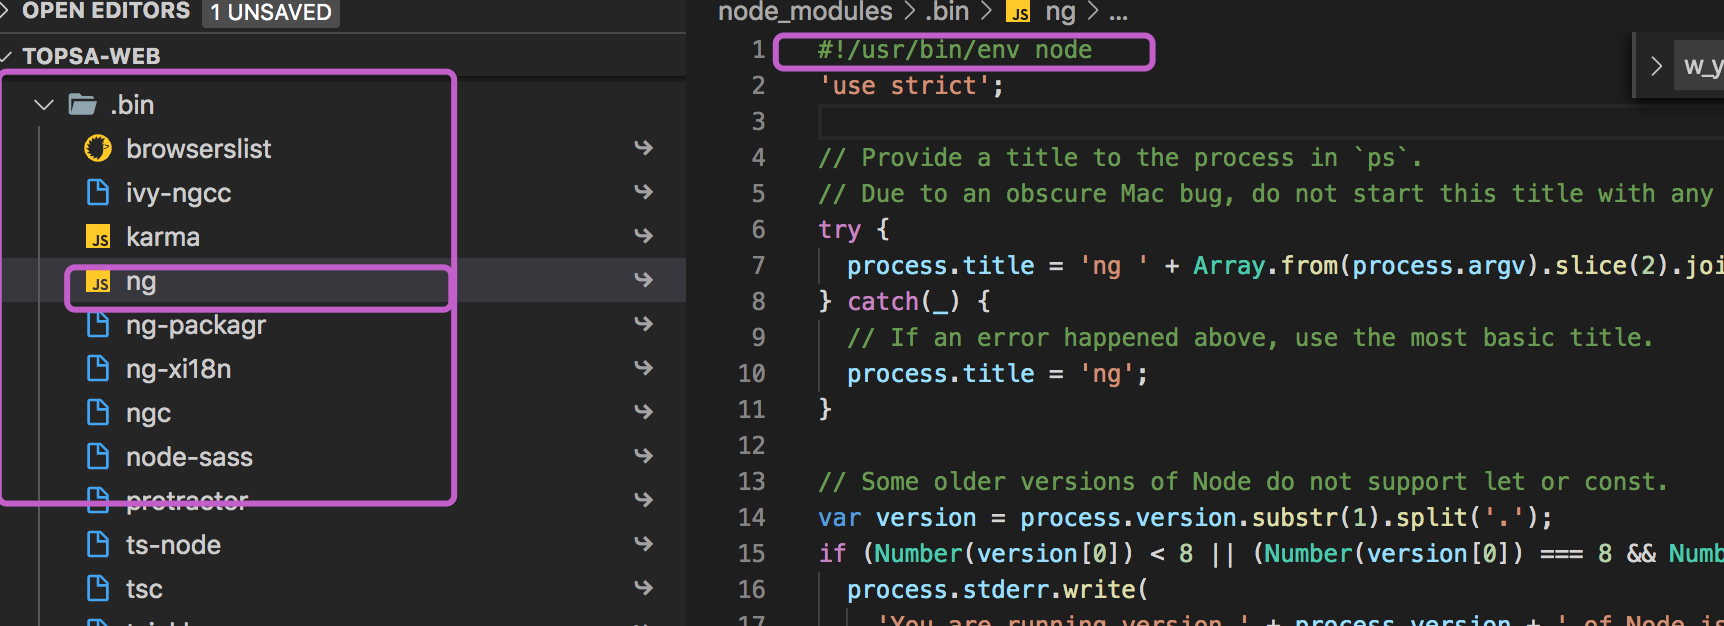Click symlink arrow on ngc row
The width and height of the screenshot is (1724, 626).
[x=643, y=411]
